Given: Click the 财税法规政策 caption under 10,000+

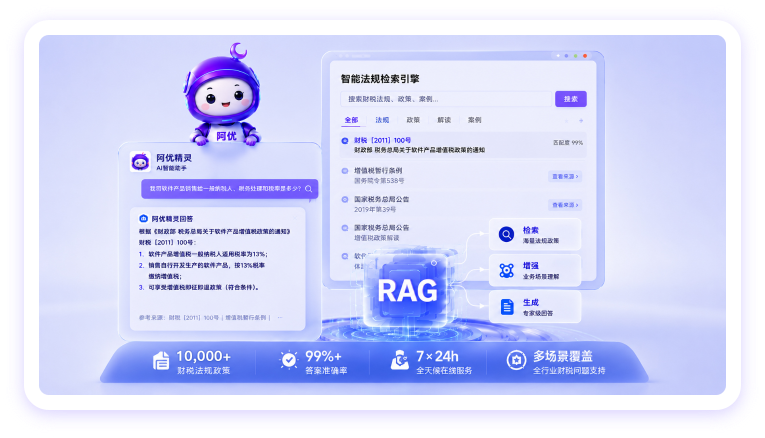Looking at the screenshot, I should pos(203,371).
